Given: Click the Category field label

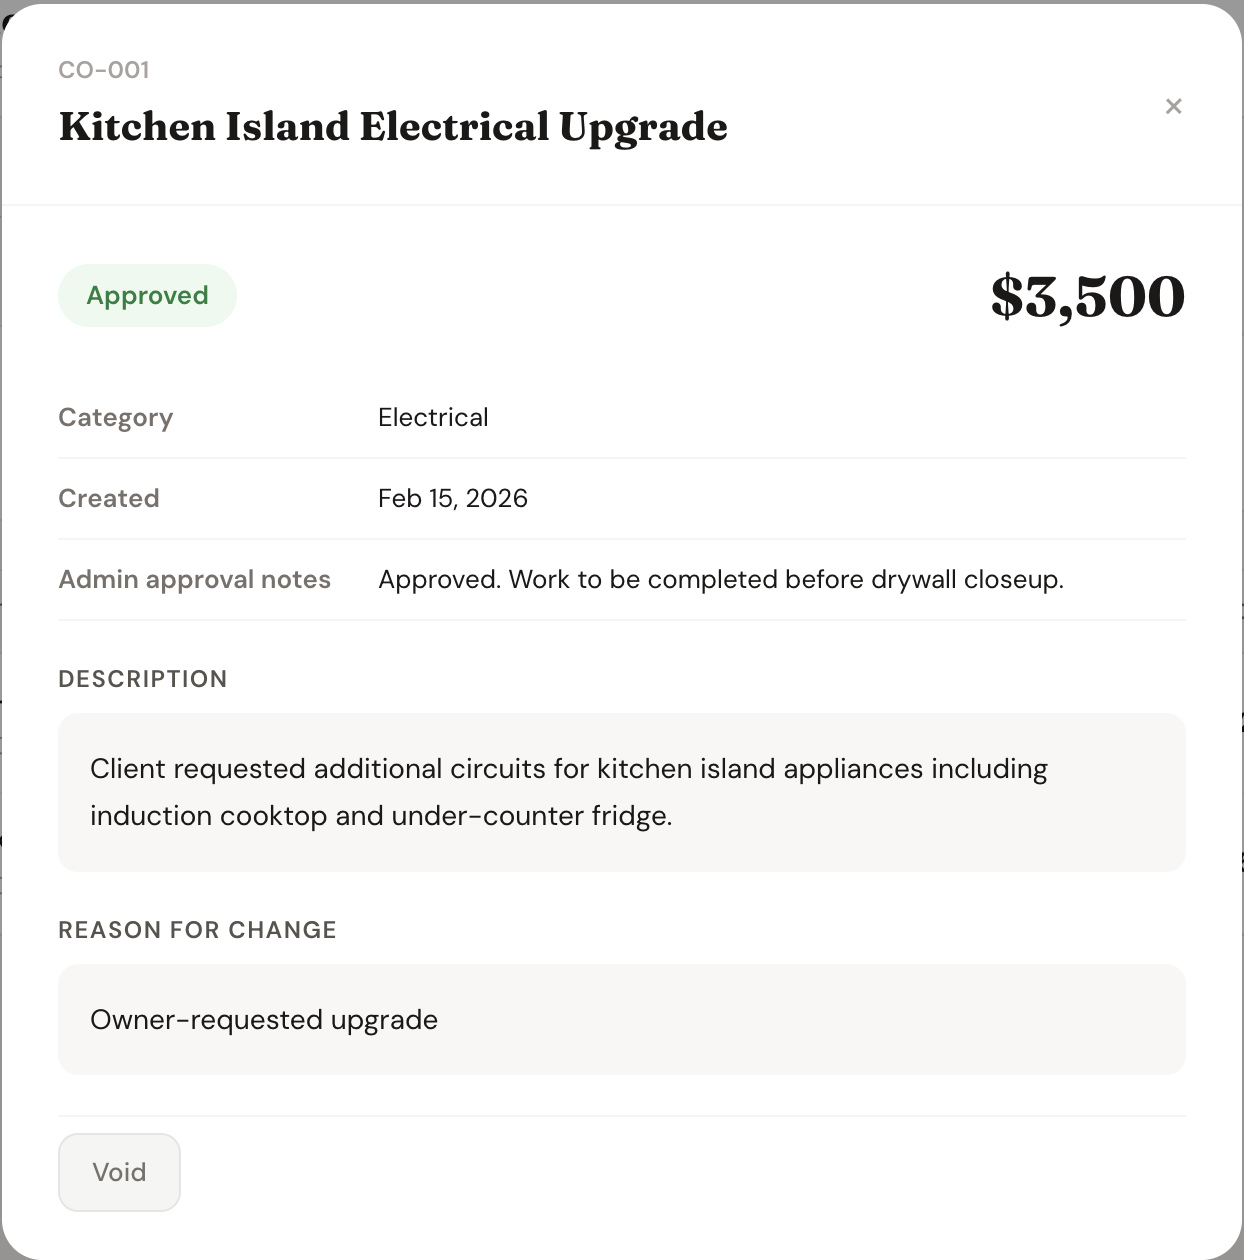Looking at the screenshot, I should point(116,418).
